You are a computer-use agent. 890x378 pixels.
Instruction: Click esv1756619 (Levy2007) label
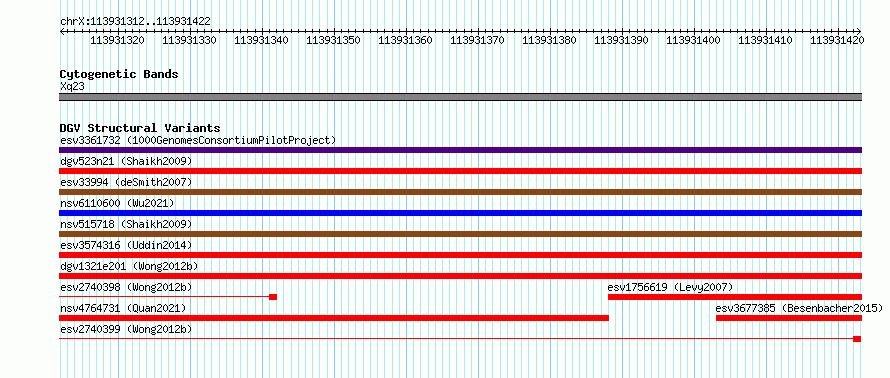[x=670, y=287]
